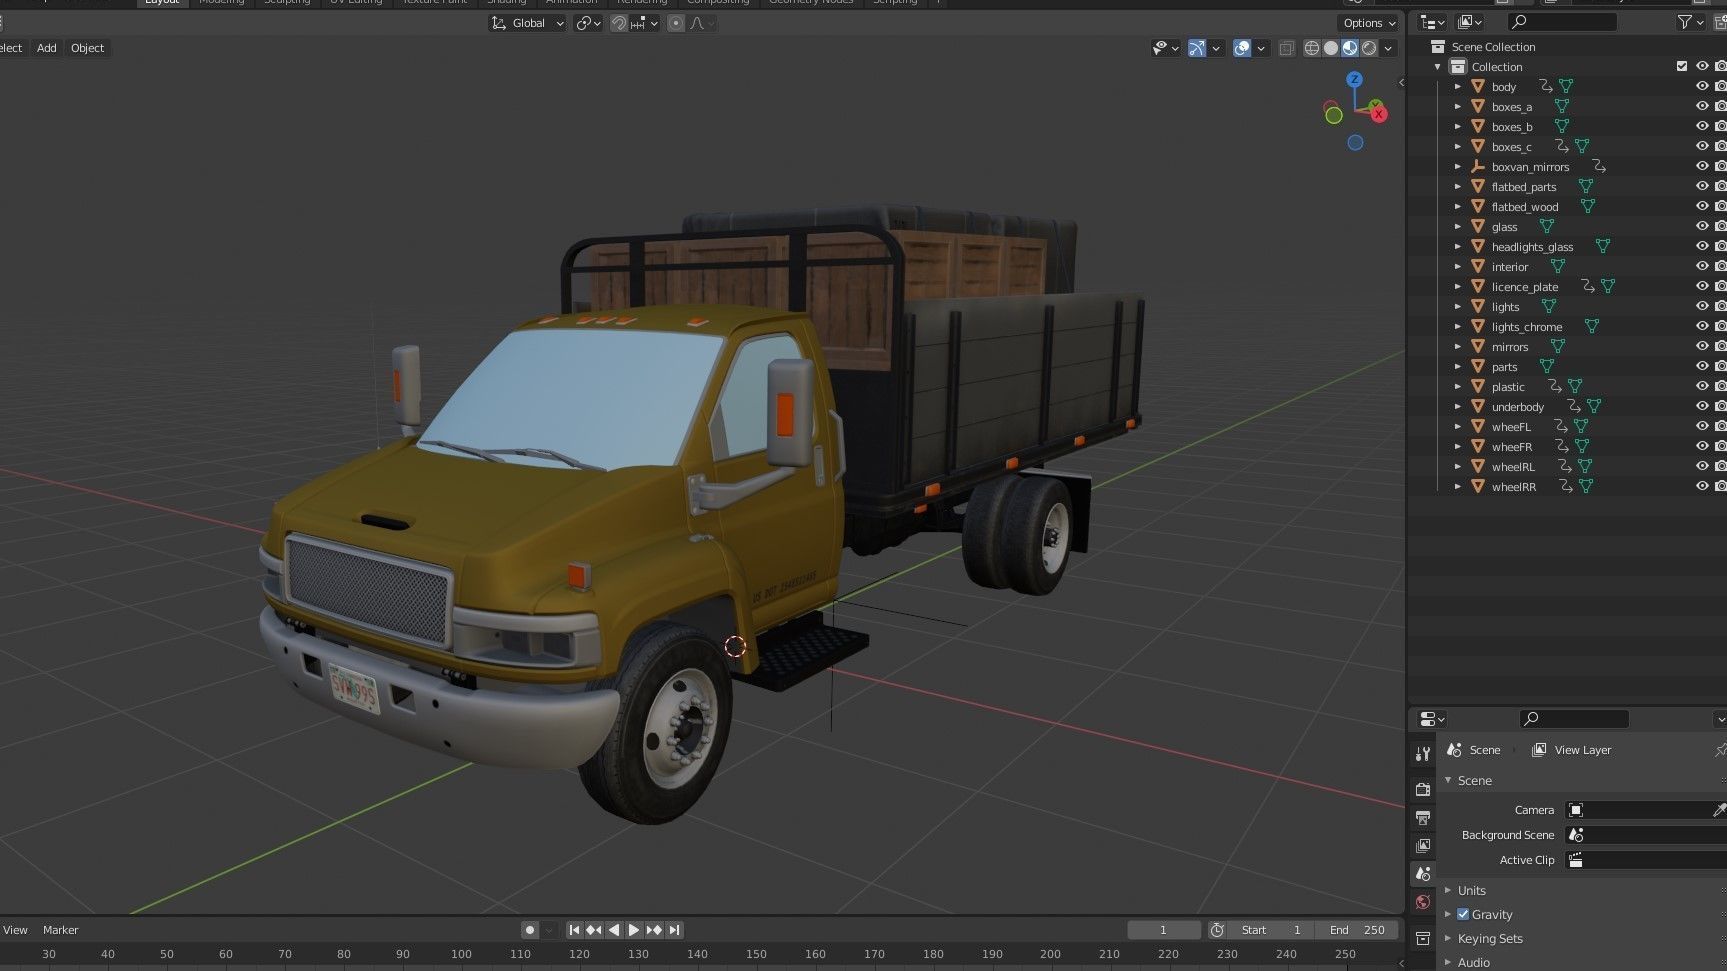Jump to end frame
The image size is (1727, 971).
click(675, 930)
